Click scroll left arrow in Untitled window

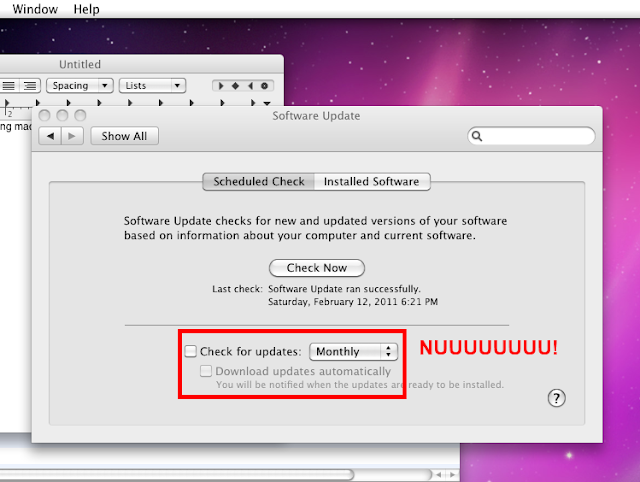pos(438,475)
